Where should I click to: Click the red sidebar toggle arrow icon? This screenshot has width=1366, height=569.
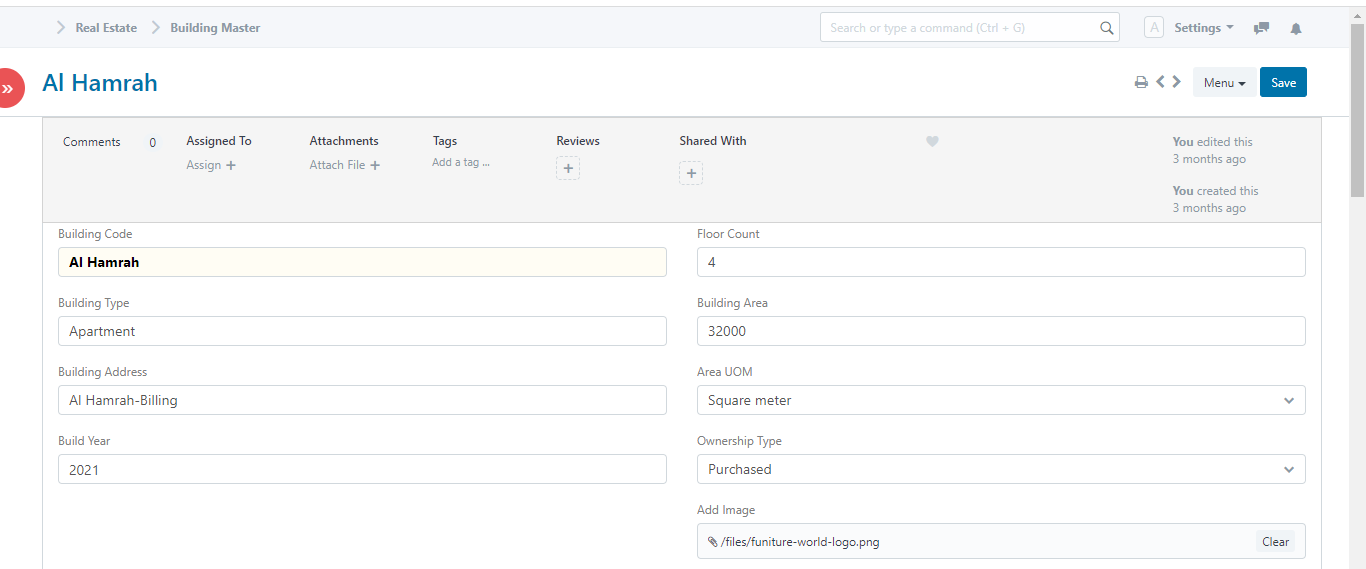pos(8,88)
